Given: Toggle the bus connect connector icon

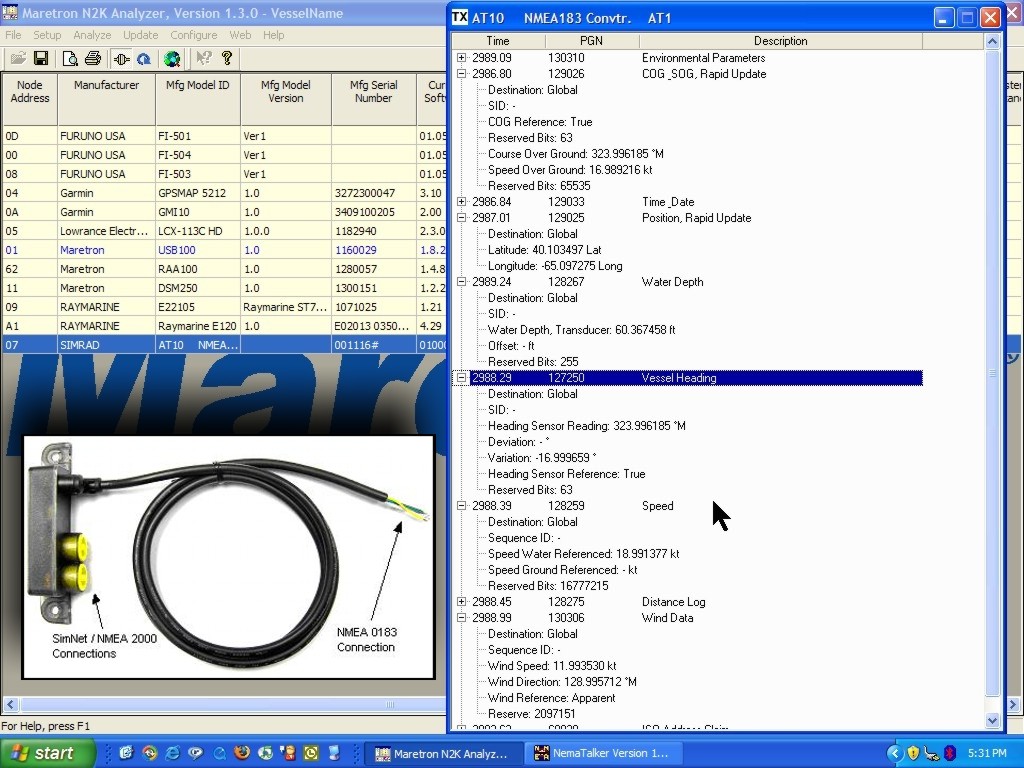Looking at the screenshot, I should 121,59.
